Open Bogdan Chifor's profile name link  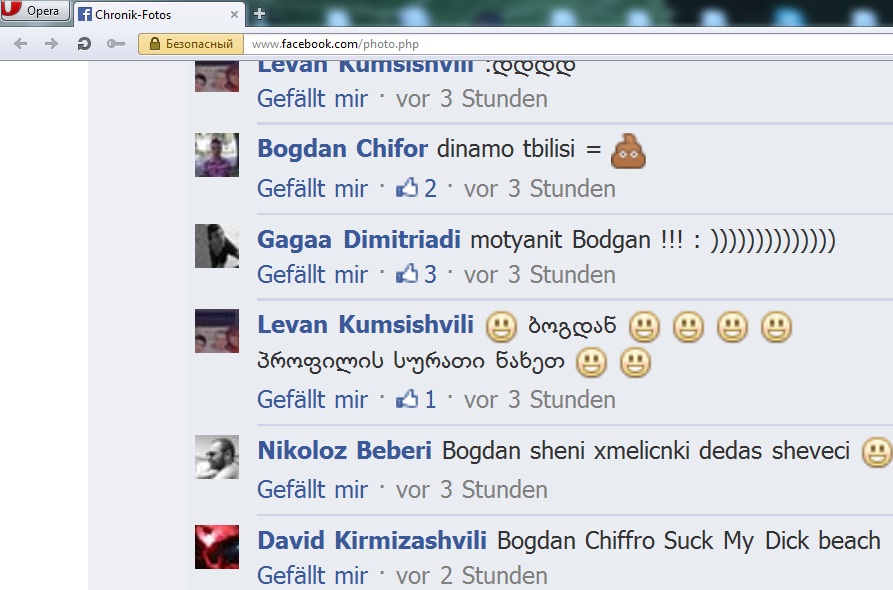pos(342,149)
